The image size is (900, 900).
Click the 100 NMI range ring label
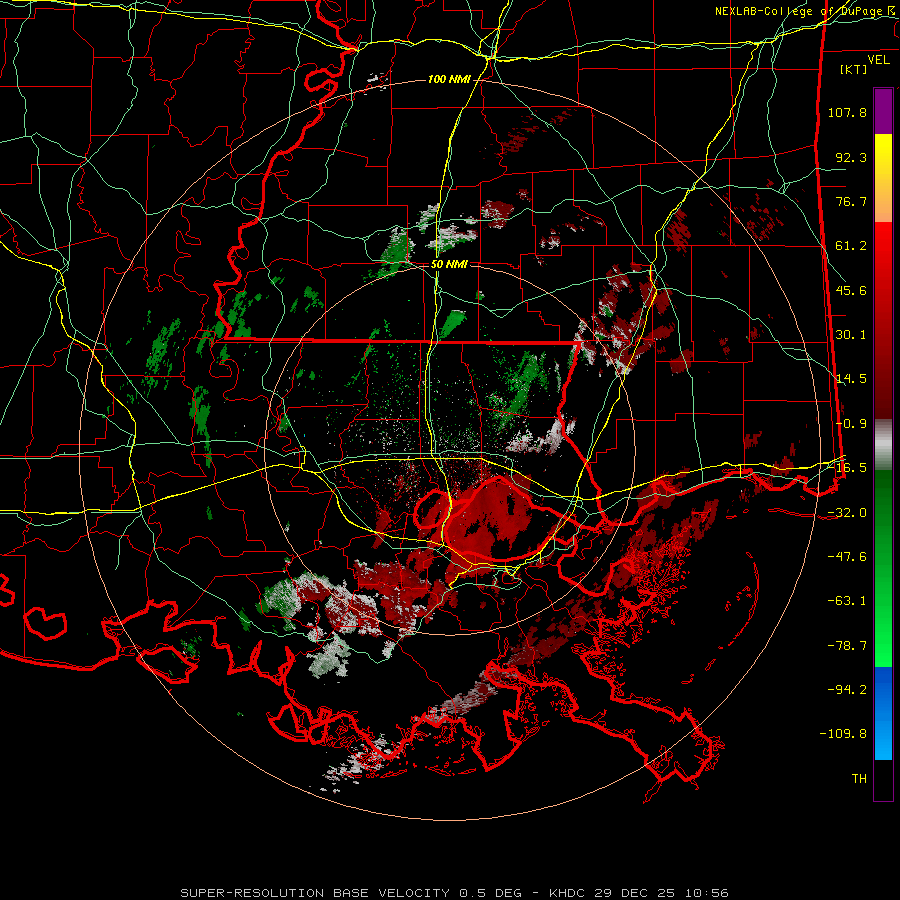pos(449,79)
